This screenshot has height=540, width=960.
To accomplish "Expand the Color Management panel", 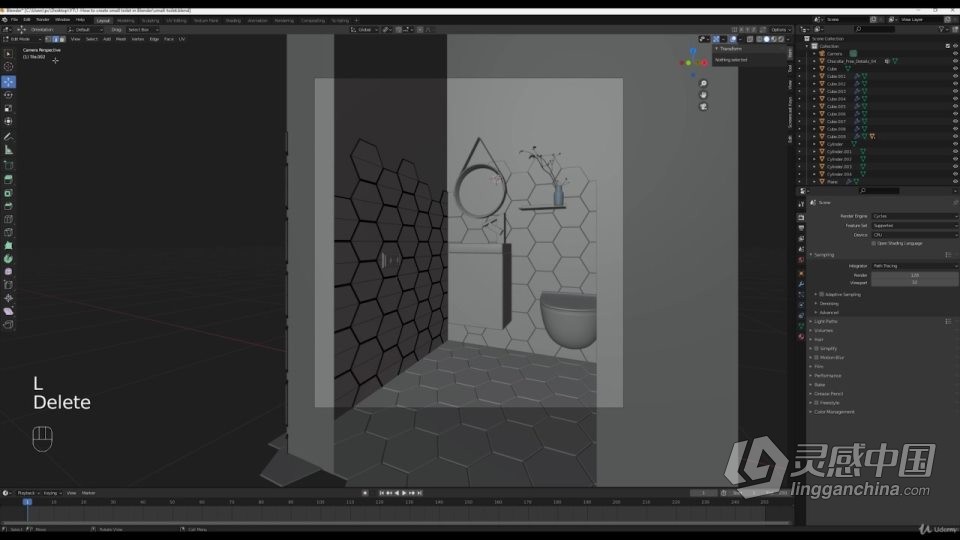I will tap(833, 412).
